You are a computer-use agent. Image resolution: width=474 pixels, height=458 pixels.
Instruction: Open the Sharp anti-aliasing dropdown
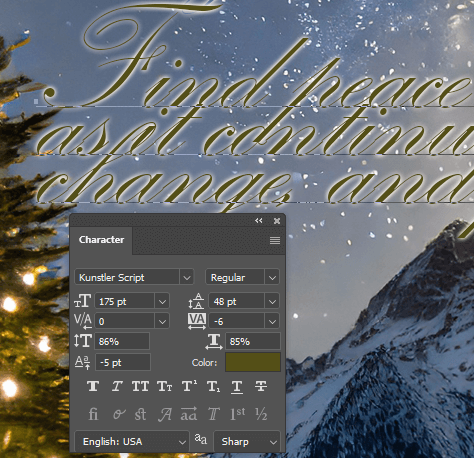tap(247, 442)
